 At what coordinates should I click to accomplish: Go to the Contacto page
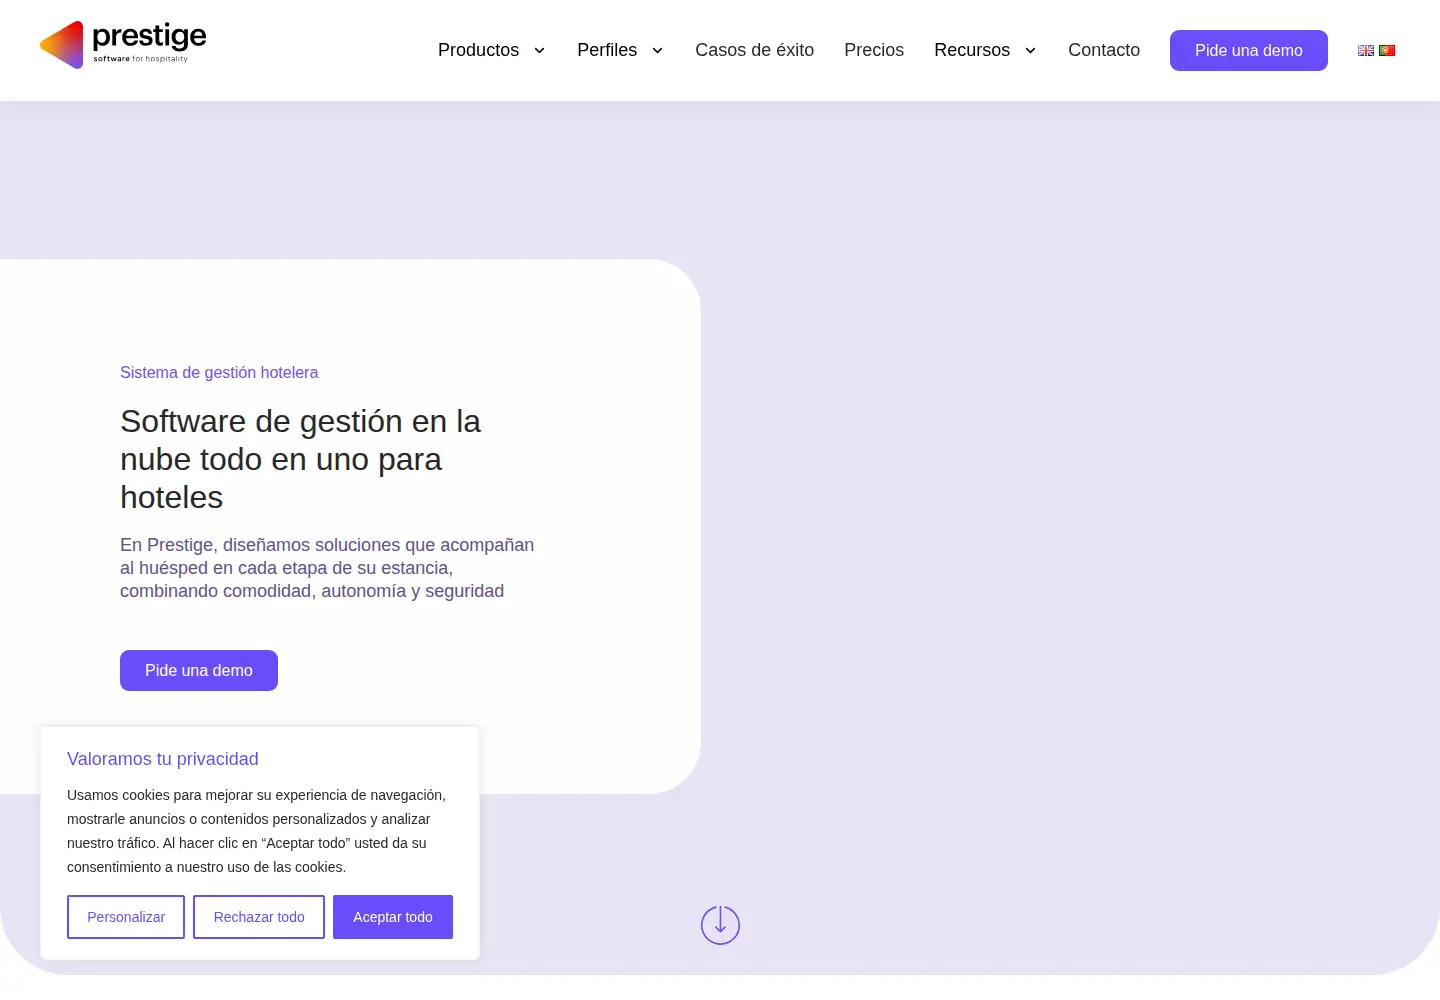point(1104,50)
